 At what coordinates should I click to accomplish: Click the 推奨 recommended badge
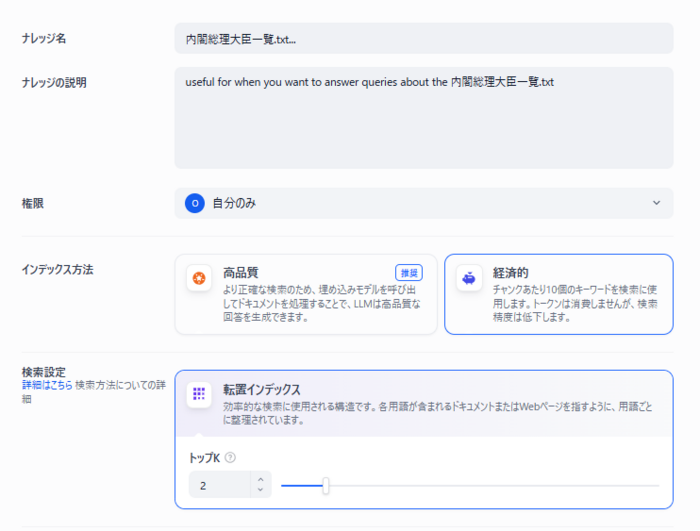click(409, 273)
